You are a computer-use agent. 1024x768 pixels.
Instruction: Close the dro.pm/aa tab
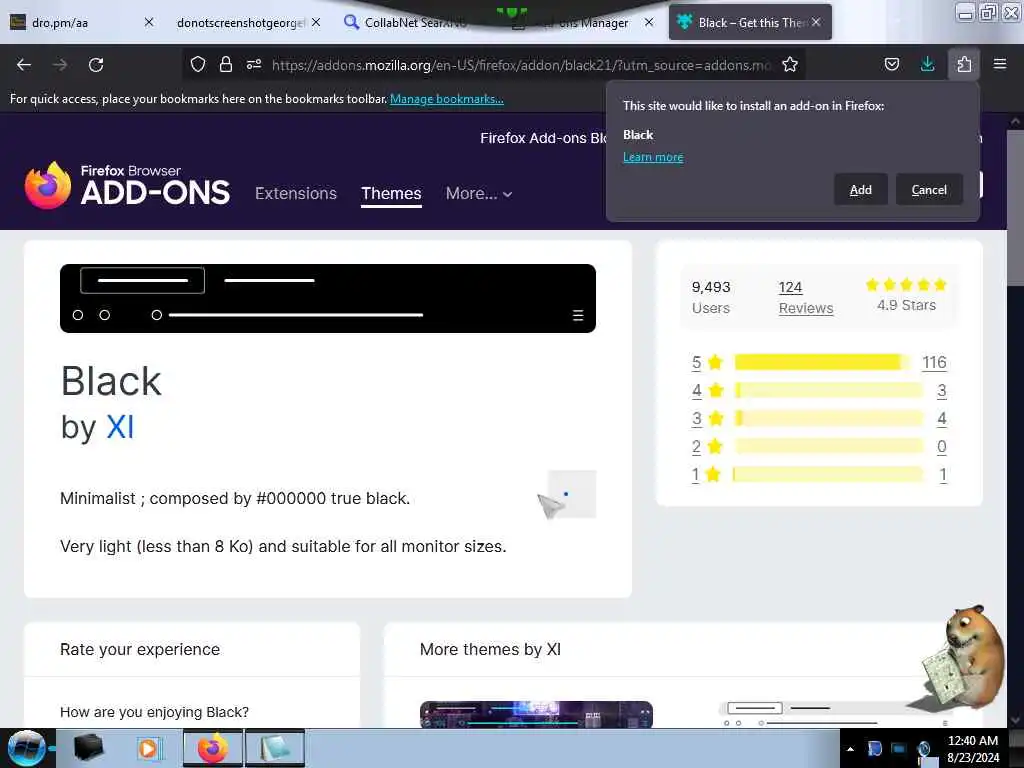point(149,22)
